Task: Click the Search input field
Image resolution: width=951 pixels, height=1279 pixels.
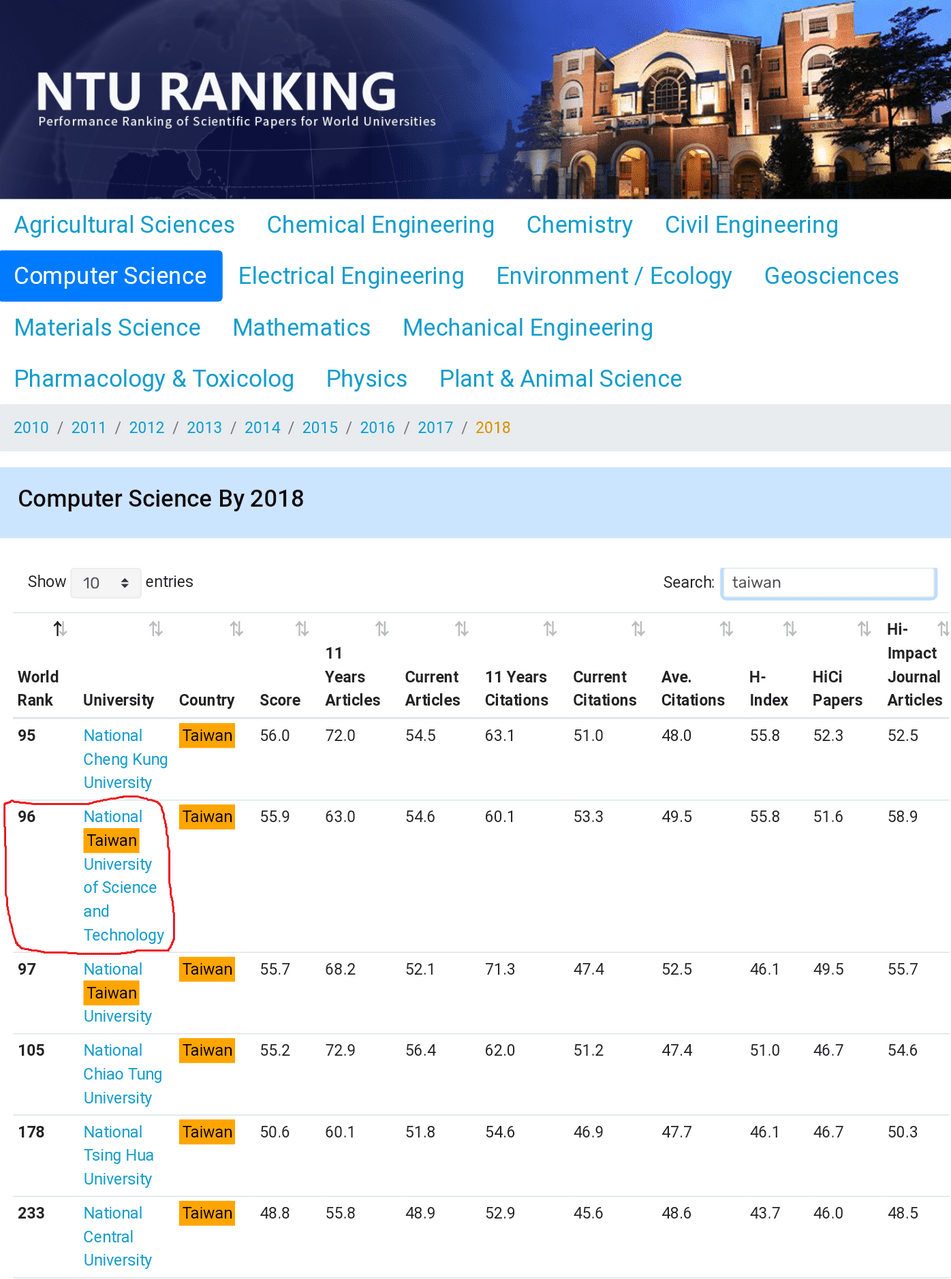Action: (x=829, y=582)
